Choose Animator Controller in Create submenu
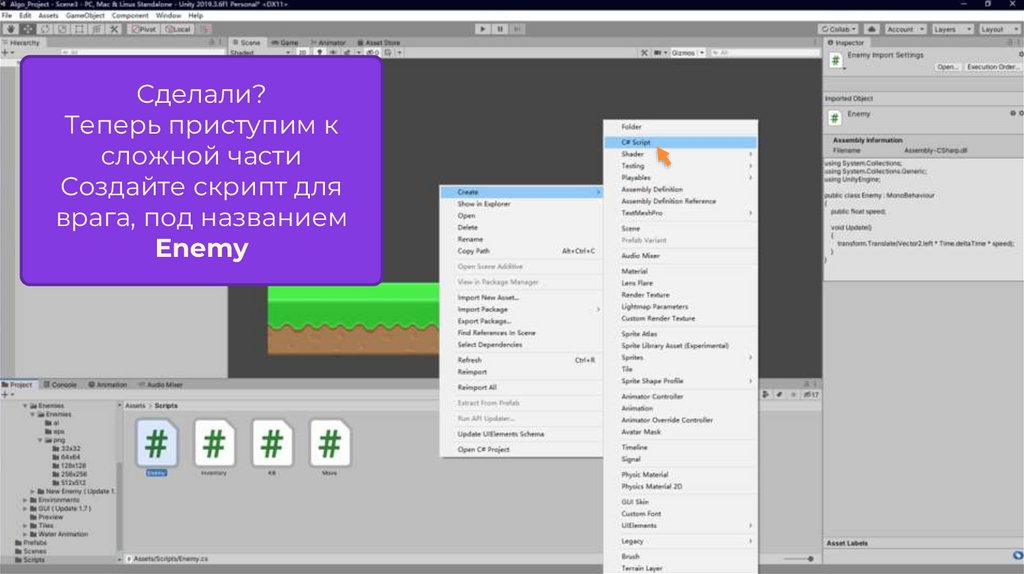 click(680, 396)
